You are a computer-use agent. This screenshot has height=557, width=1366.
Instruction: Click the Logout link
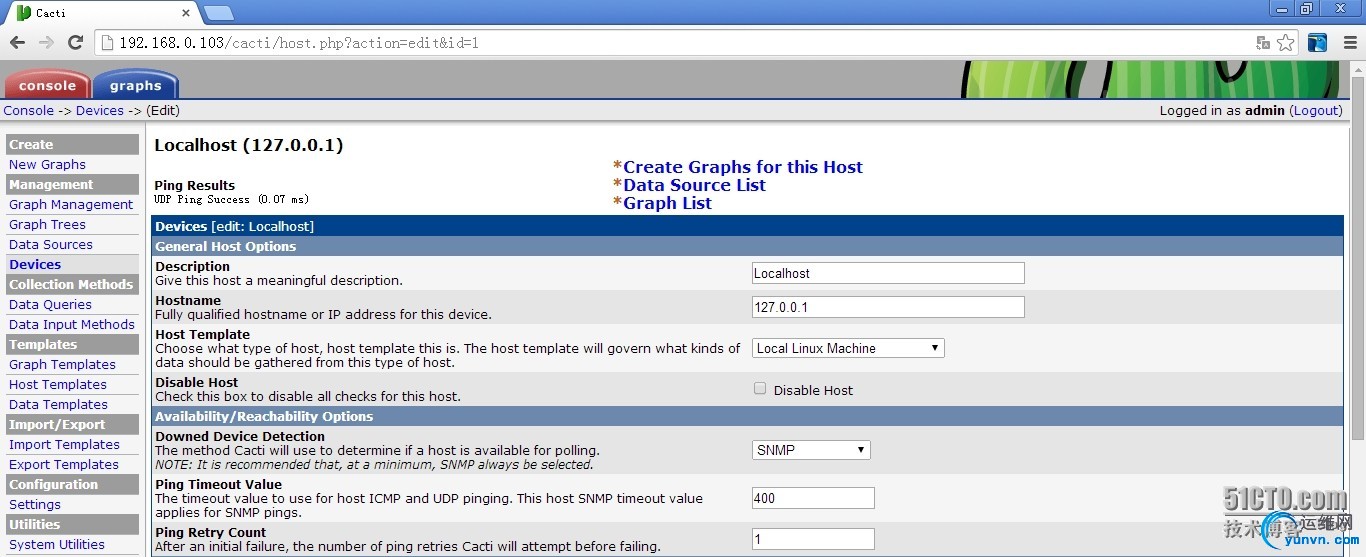[x=1315, y=111]
